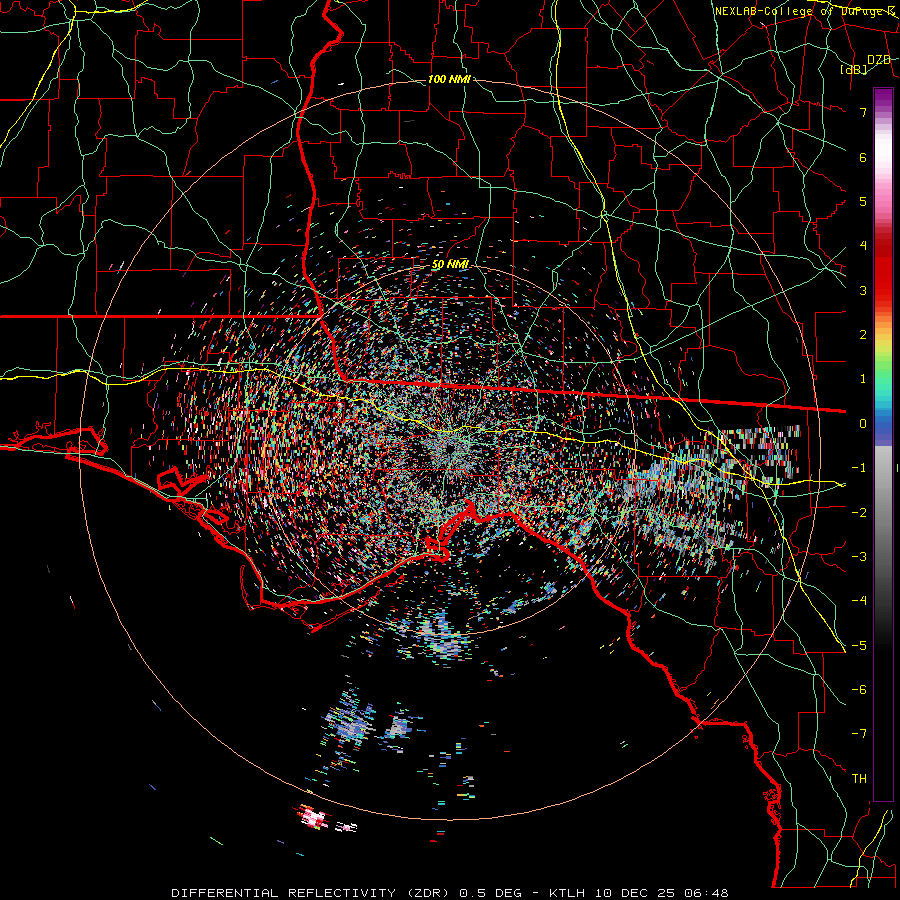
Task: Select the -5 value on color scale
Action: tap(859, 646)
